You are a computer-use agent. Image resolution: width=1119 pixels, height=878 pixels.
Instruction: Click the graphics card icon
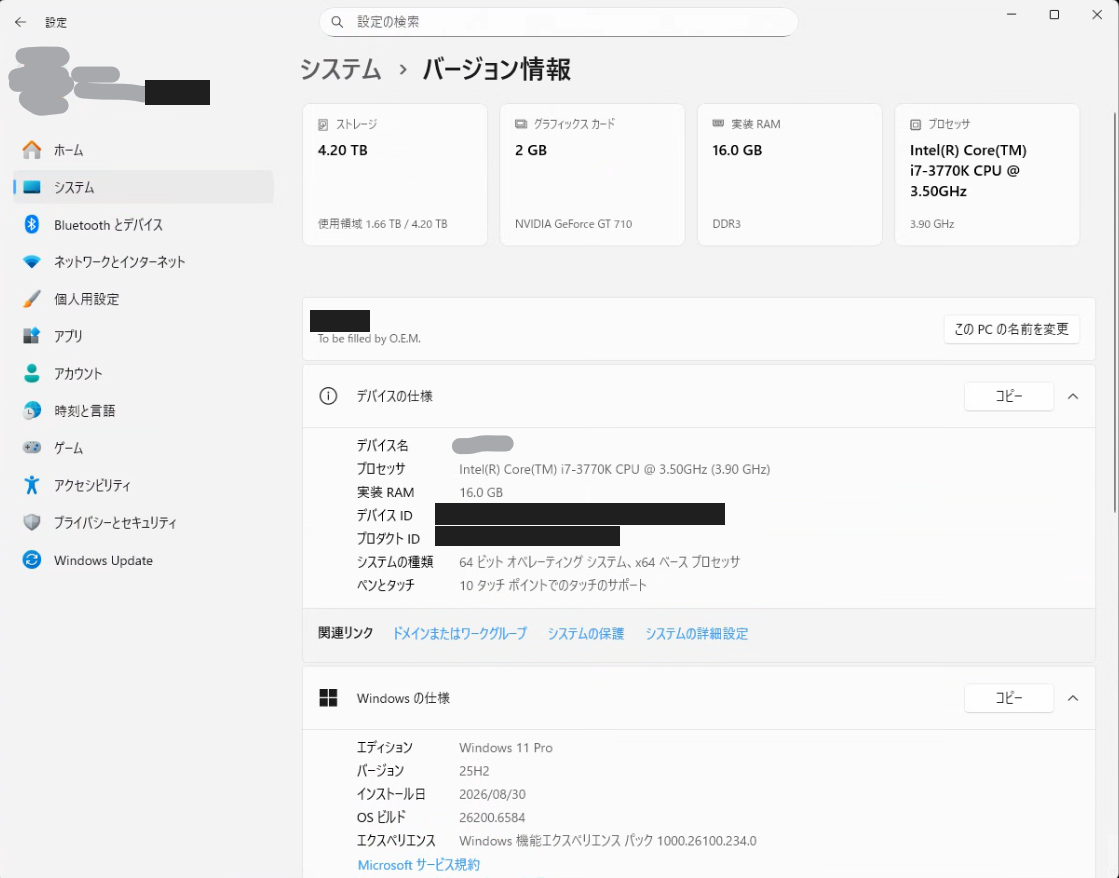pos(521,124)
